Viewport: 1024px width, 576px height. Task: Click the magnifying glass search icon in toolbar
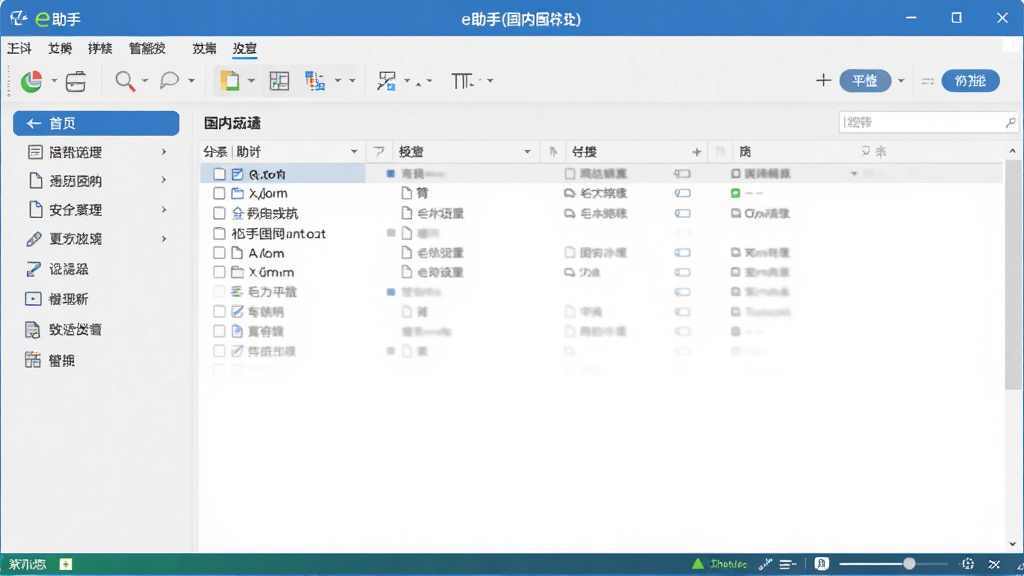125,81
